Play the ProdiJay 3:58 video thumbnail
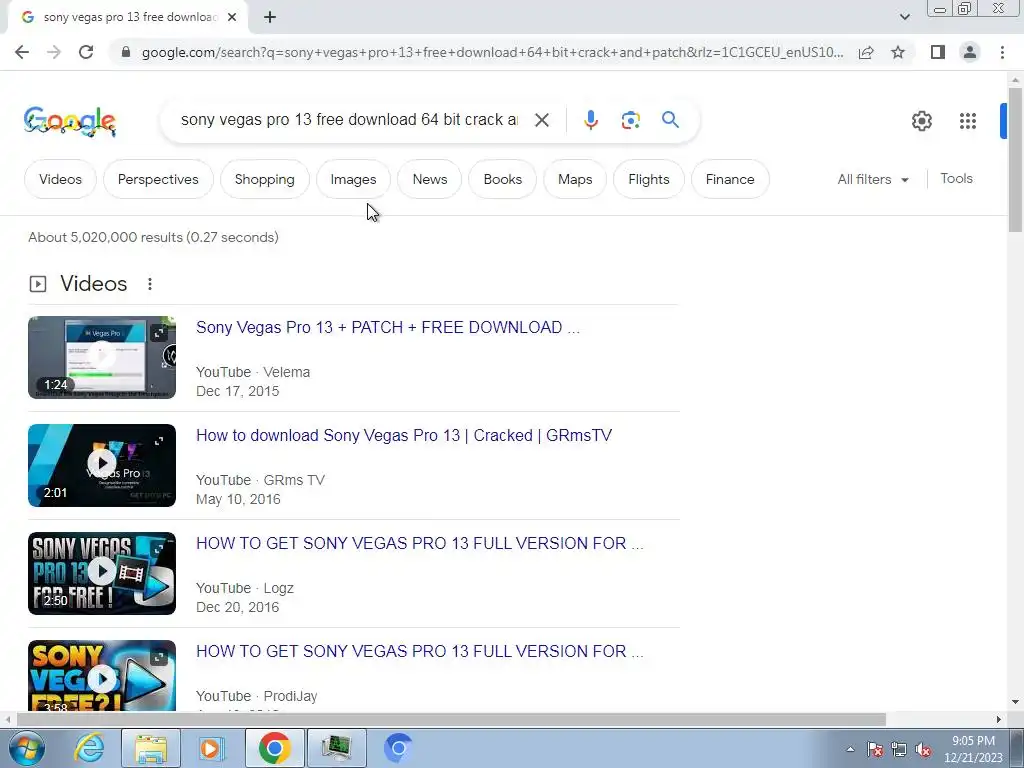Screen dimensions: 1024x768 [x=102, y=675]
